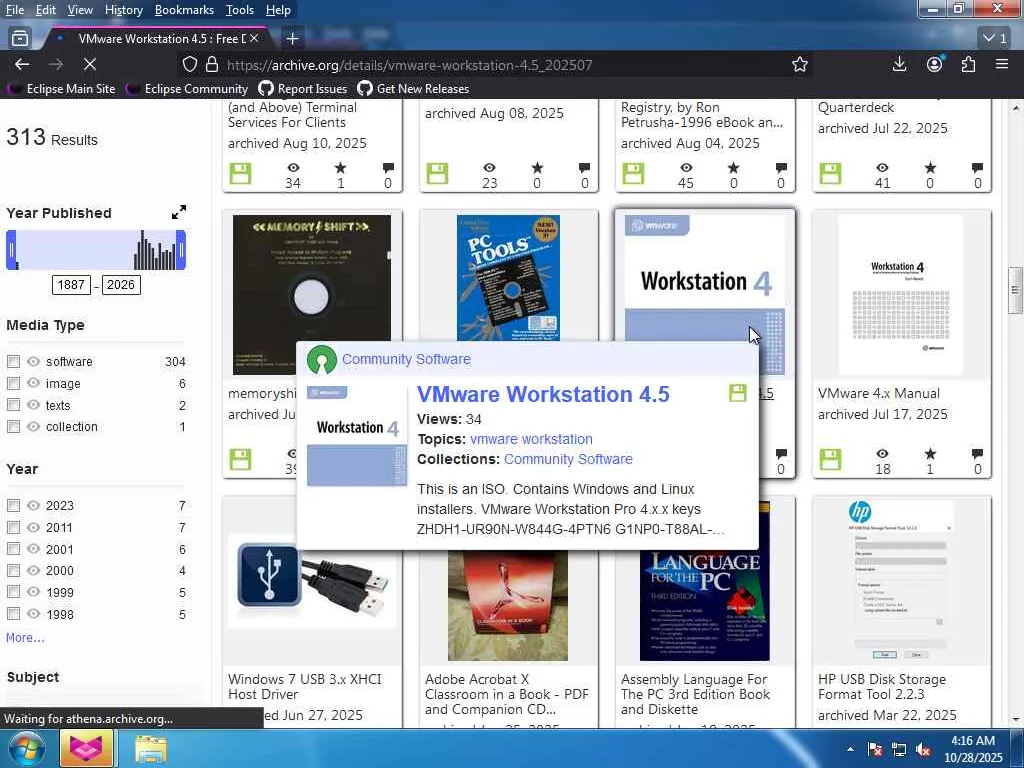Viewport: 1024px width, 768px height.
Task: Open the Eclipse Main Site bookmark
Action: click(x=61, y=88)
